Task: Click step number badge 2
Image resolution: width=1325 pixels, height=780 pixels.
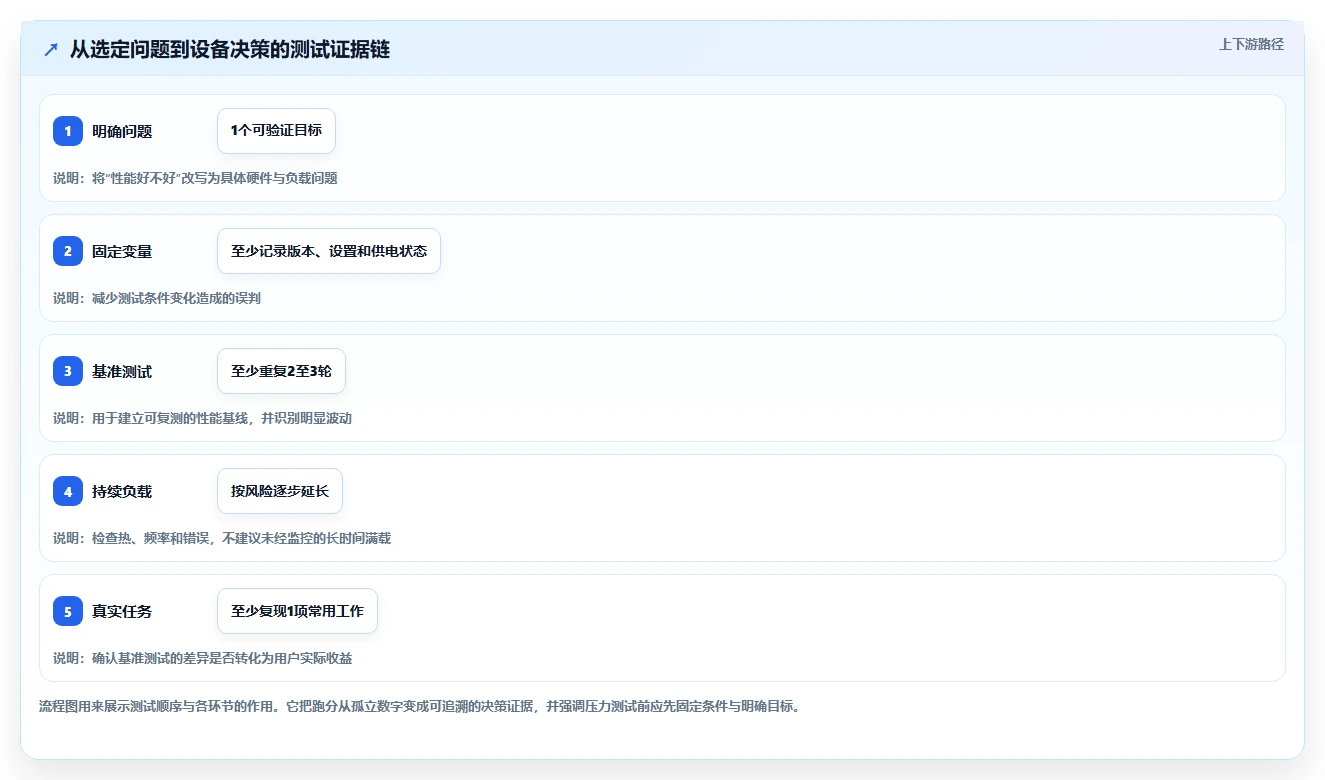Action: coord(68,251)
